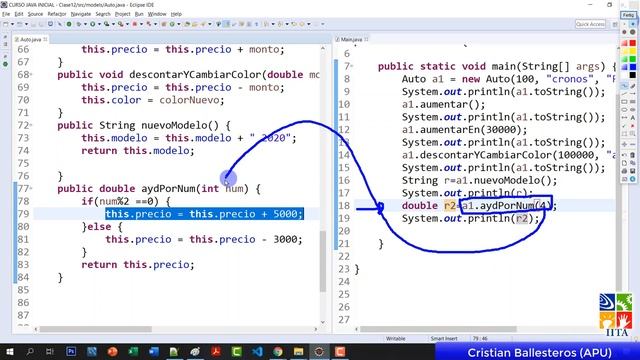The width and height of the screenshot is (640, 360).
Task: Open the dropdown arrow beside Debug icon
Action: coord(85,24)
